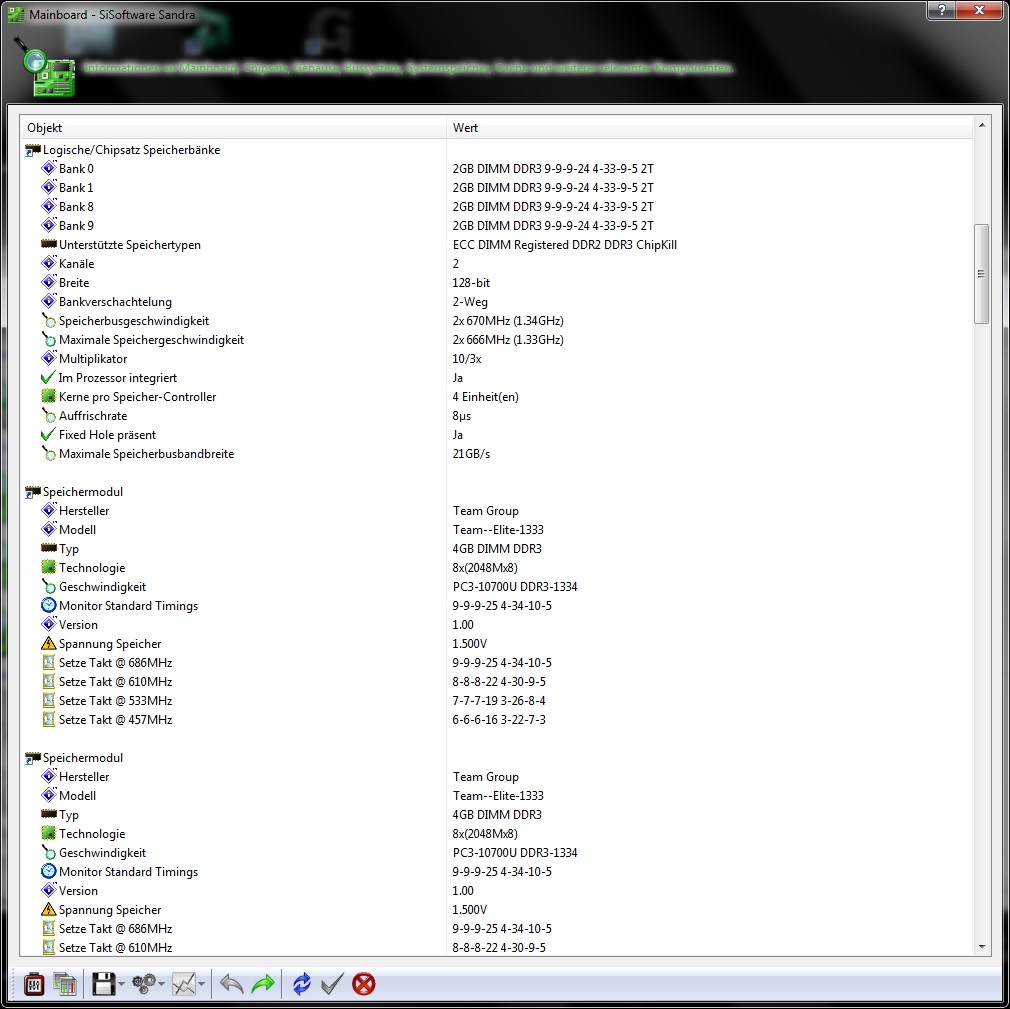The width and height of the screenshot is (1010, 1009).
Task: Select the Bank 1 row label
Action: 76,187
